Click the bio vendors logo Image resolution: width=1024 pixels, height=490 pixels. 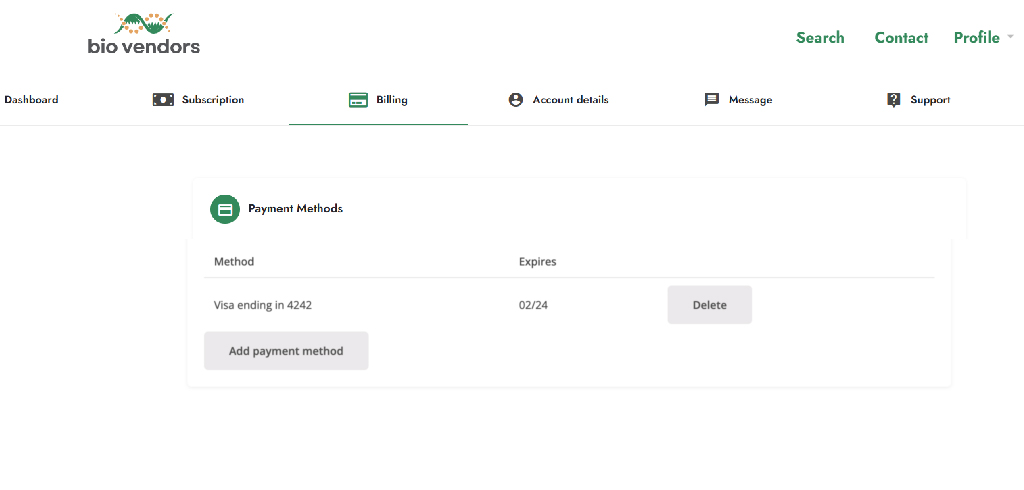144,33
